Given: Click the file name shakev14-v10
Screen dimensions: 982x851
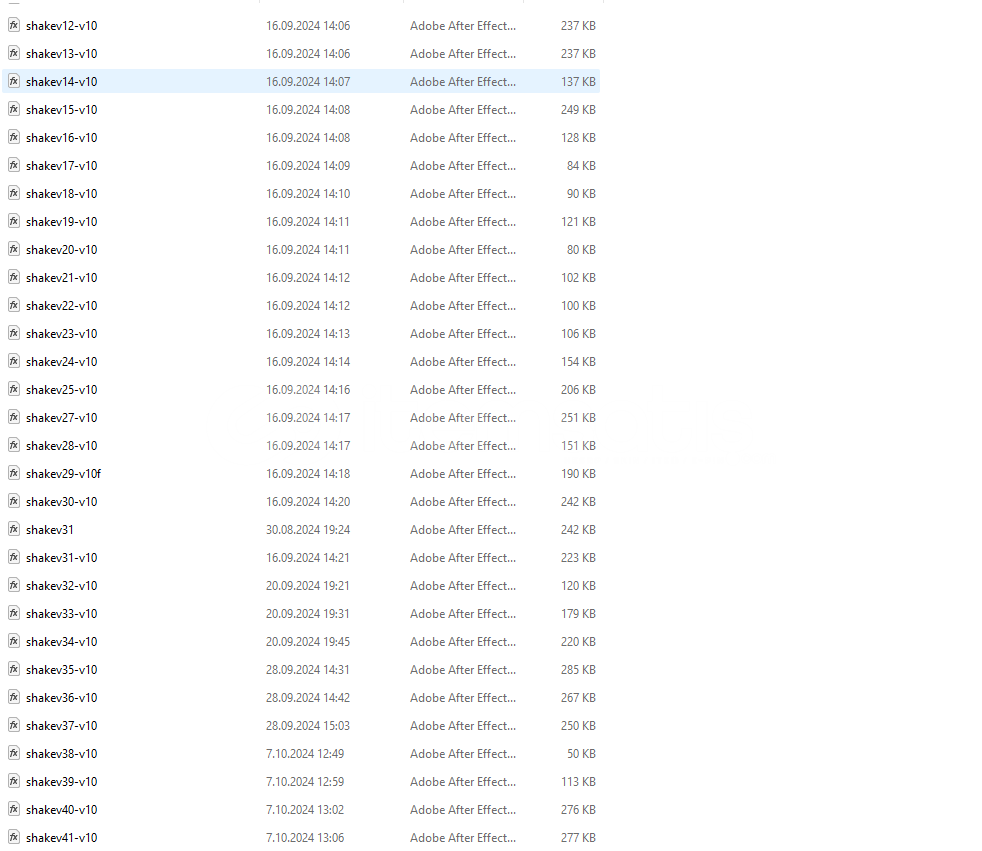Looking at the screenshot, I should pos(61,81).
